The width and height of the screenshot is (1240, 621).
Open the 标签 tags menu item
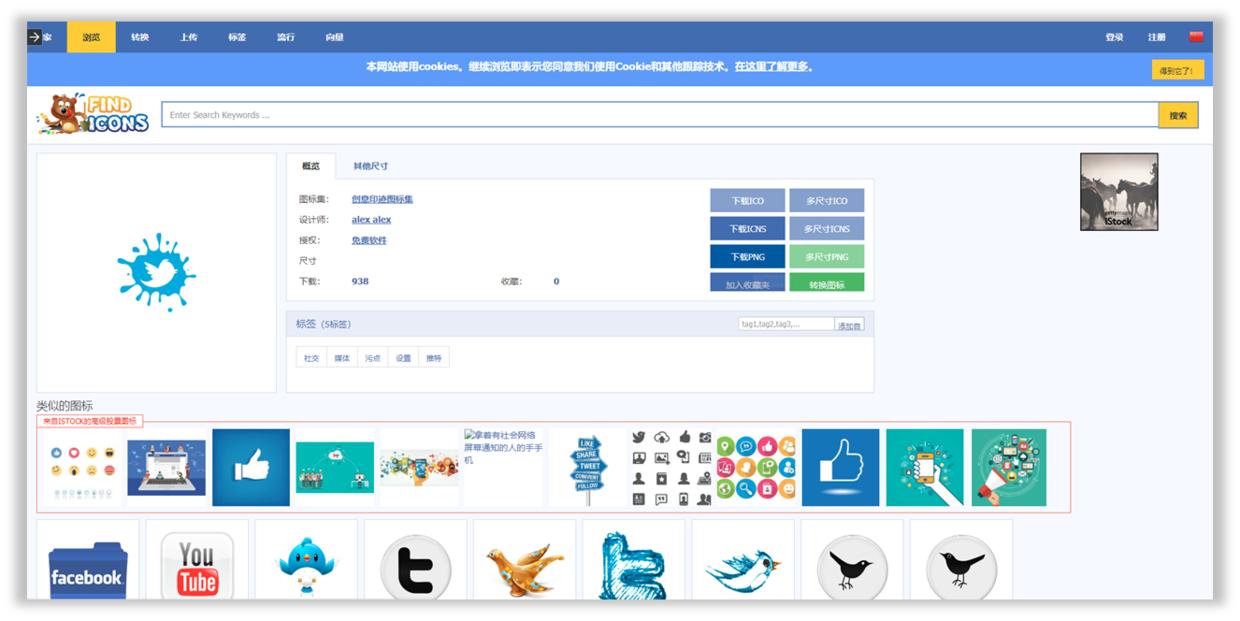click(x=237, y=37)
